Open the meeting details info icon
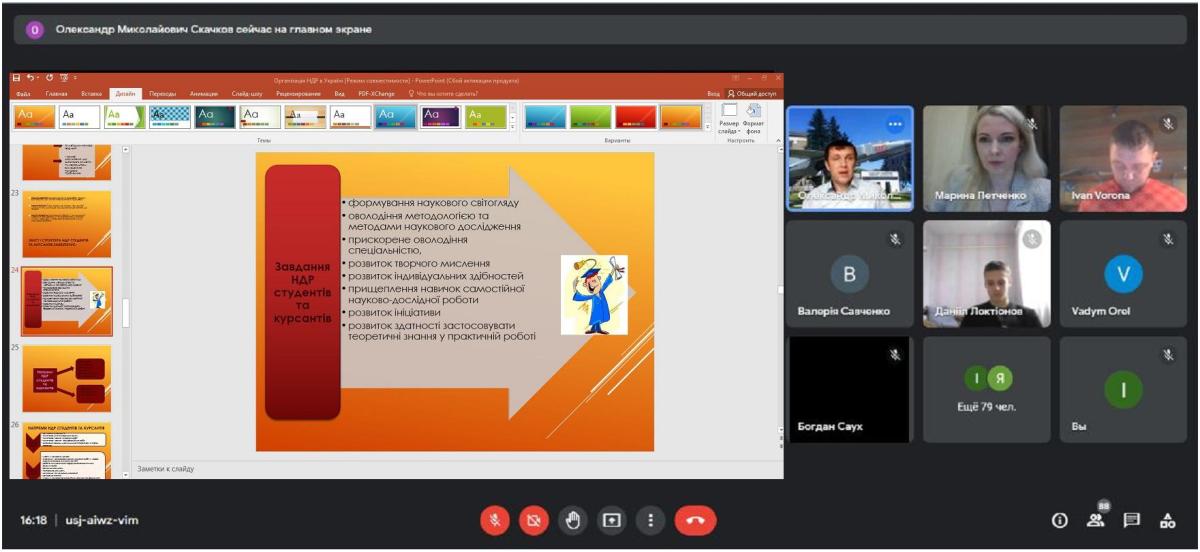This screenshot has height=552, width=1200. (1059, 520)
